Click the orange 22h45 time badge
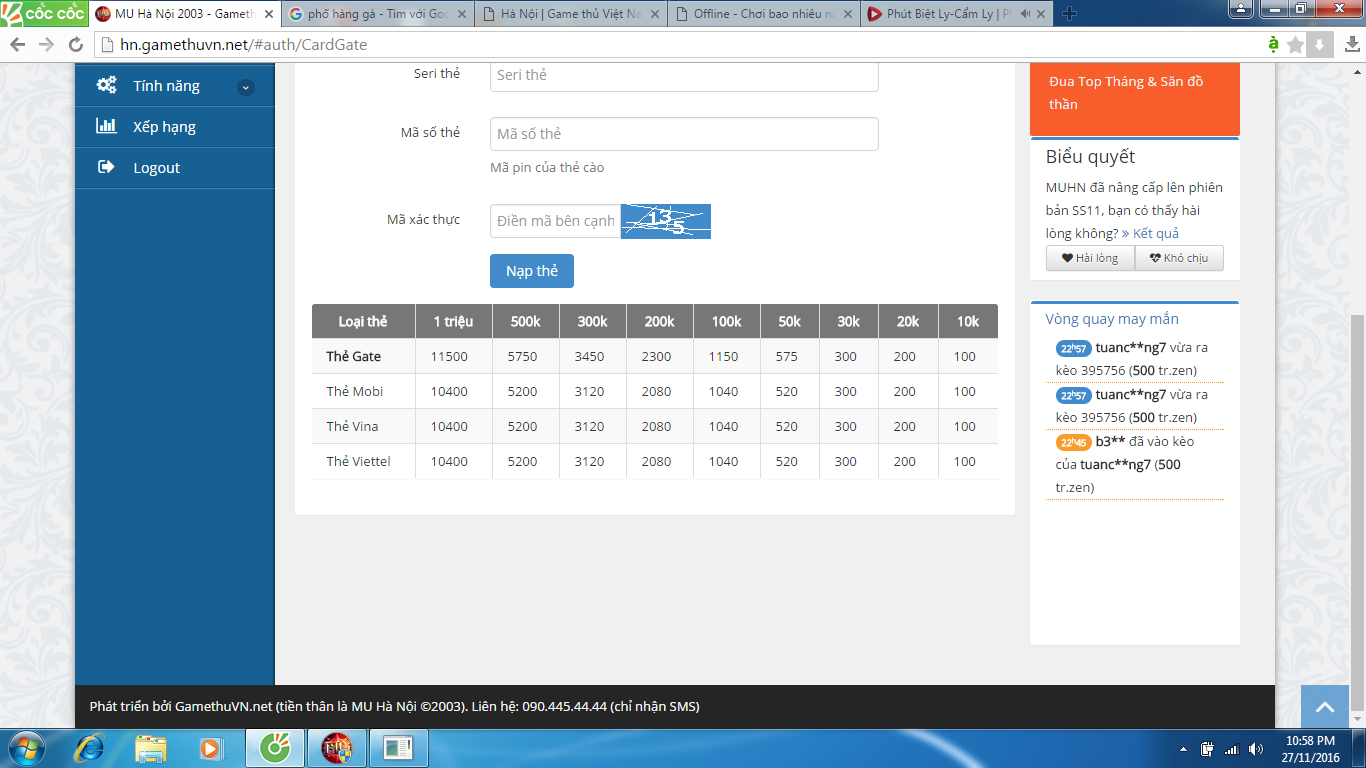The height and width of the screenshot is (768, 1366). click(x=1074, y=442)
